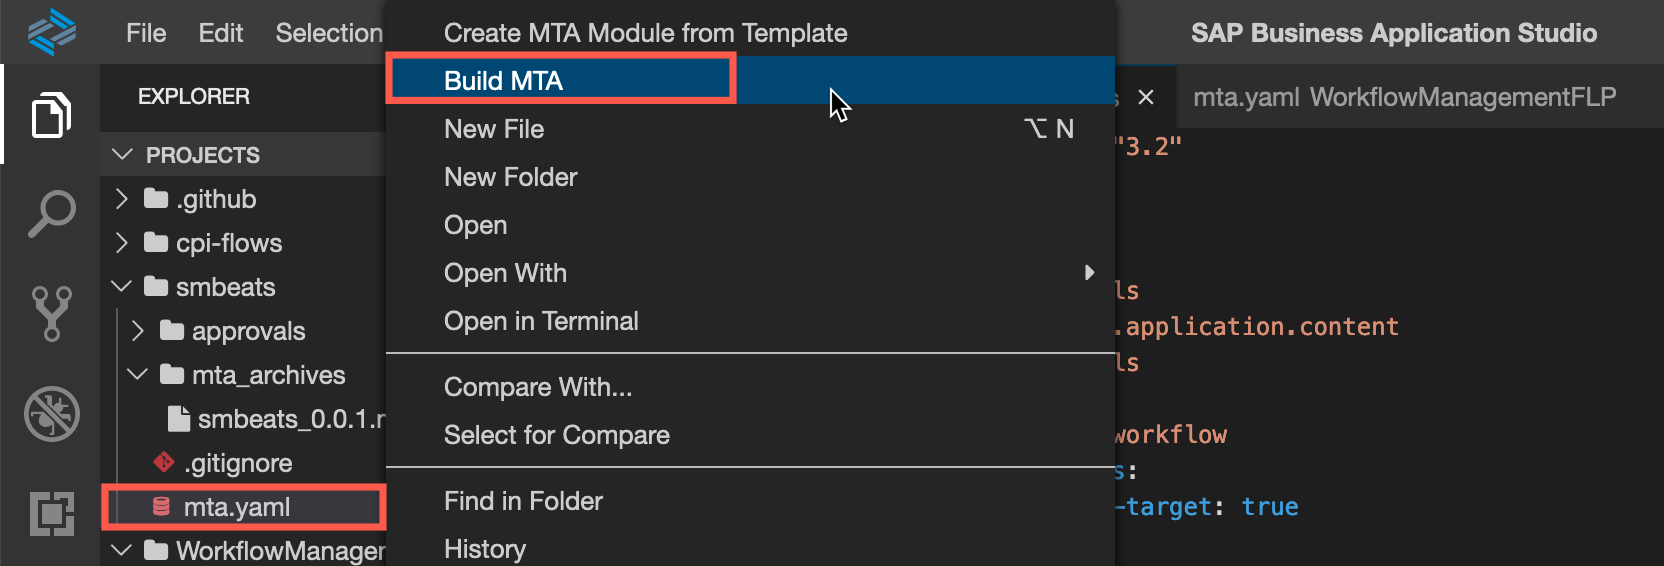
Task: Close the open editor tab
Action: [x=1146, y=97]
